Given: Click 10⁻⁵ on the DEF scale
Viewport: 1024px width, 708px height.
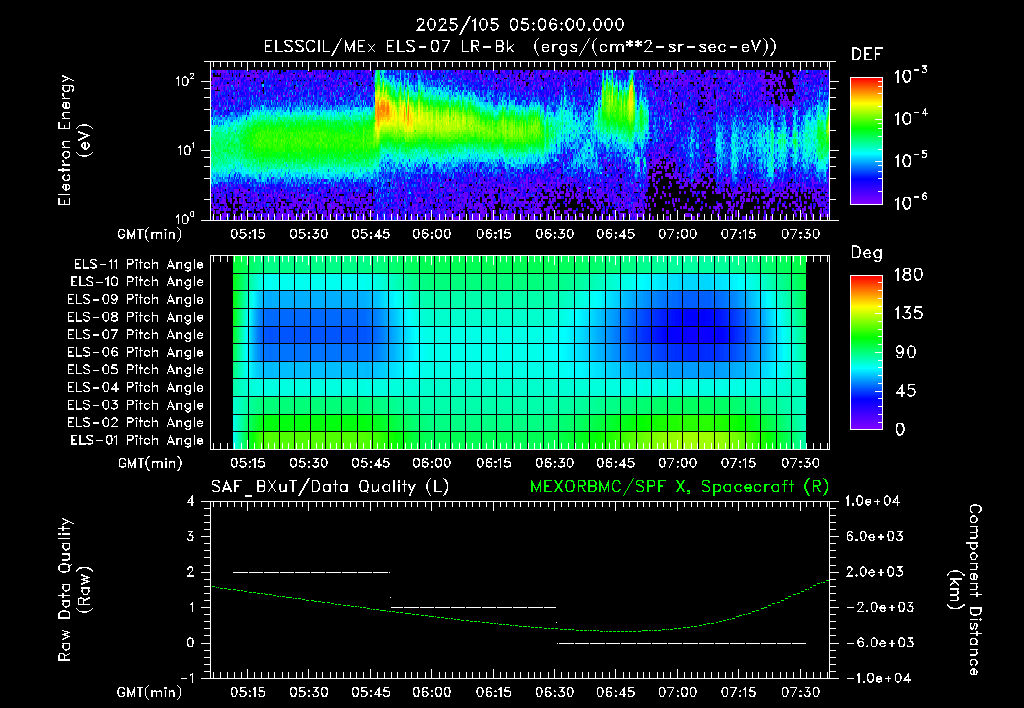Looking at the screenshot, I should point(910,159).
